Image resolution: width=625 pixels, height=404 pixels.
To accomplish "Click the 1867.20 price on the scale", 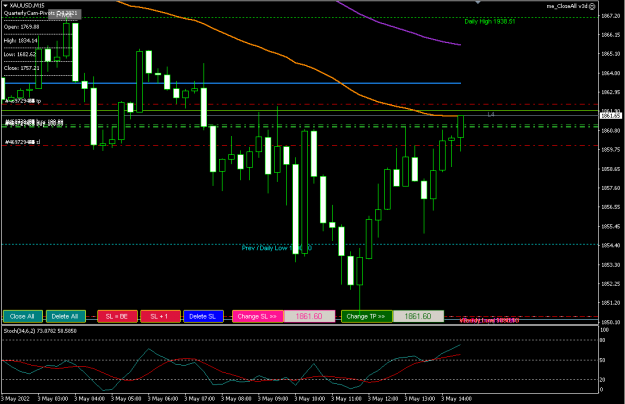I will click(x=610, y=16).
